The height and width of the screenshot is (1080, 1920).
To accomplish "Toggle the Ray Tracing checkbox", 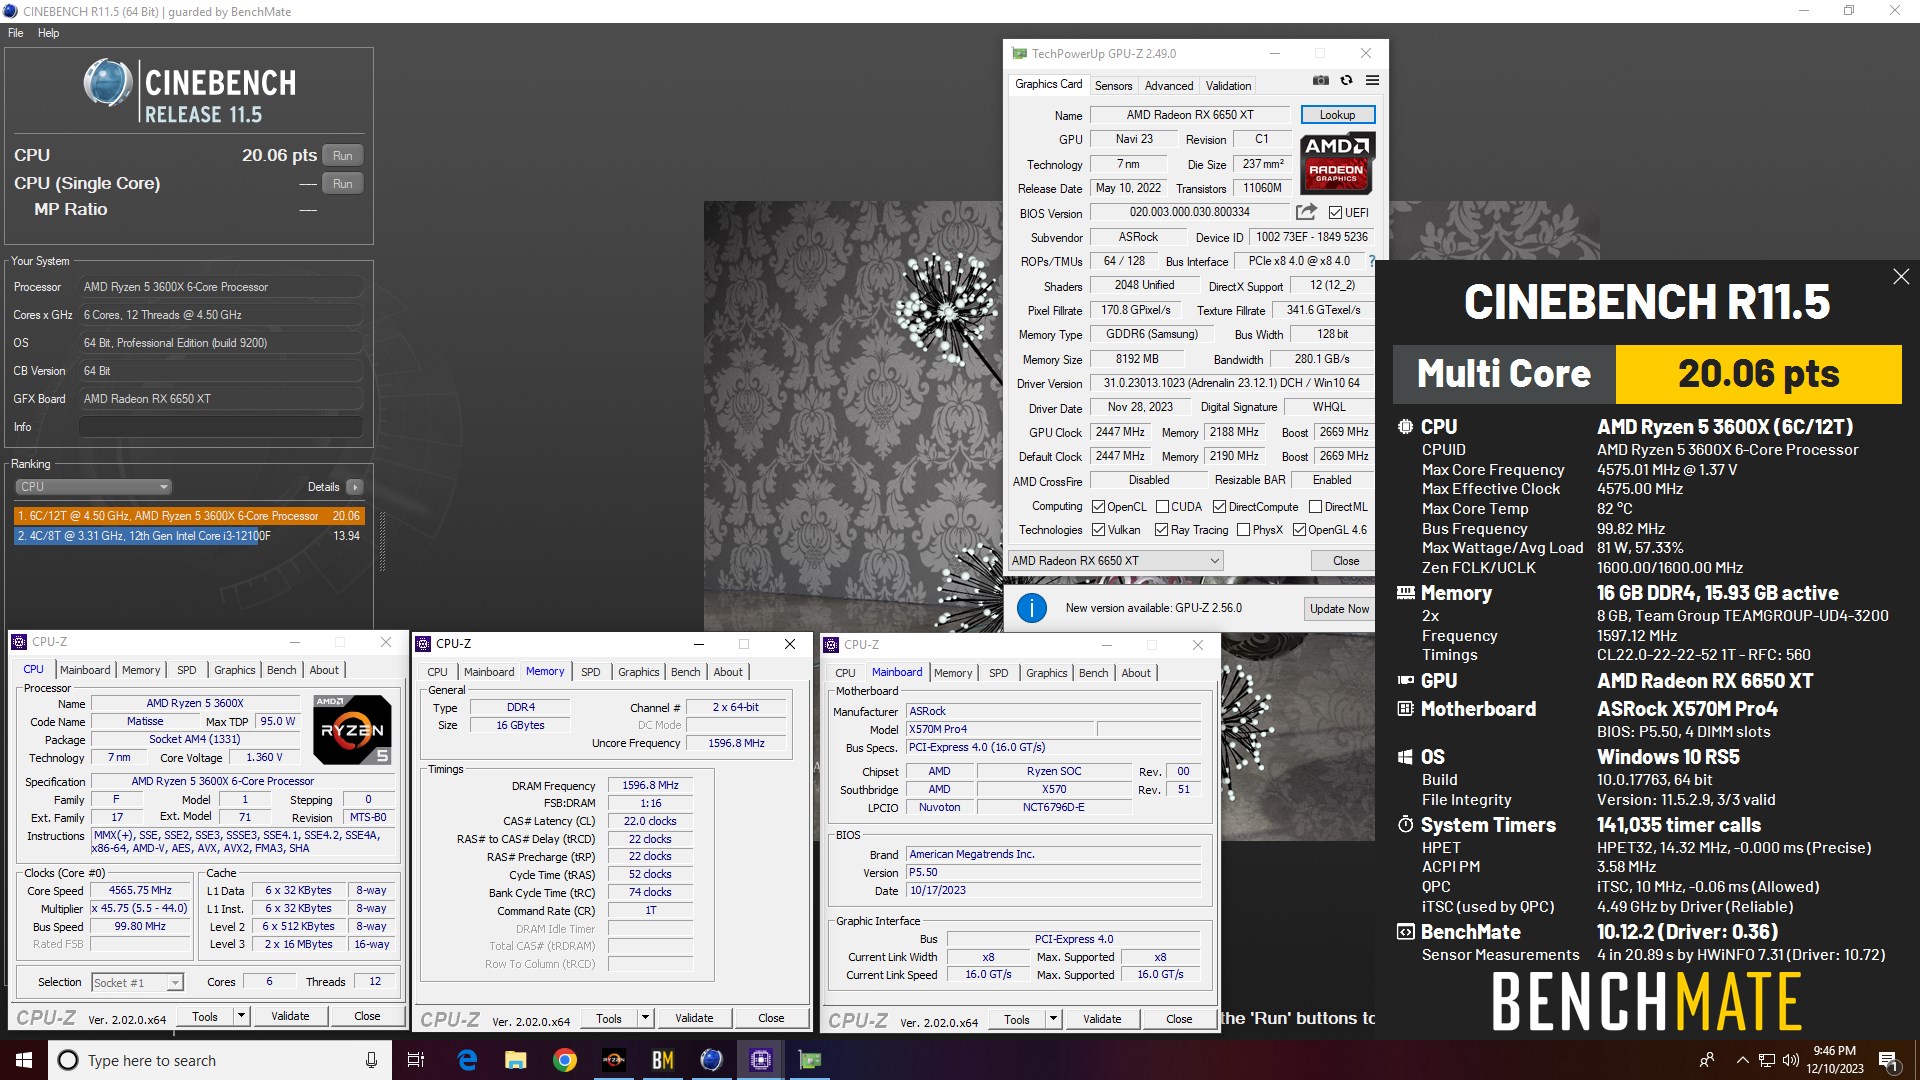I will coord(1161,530).
